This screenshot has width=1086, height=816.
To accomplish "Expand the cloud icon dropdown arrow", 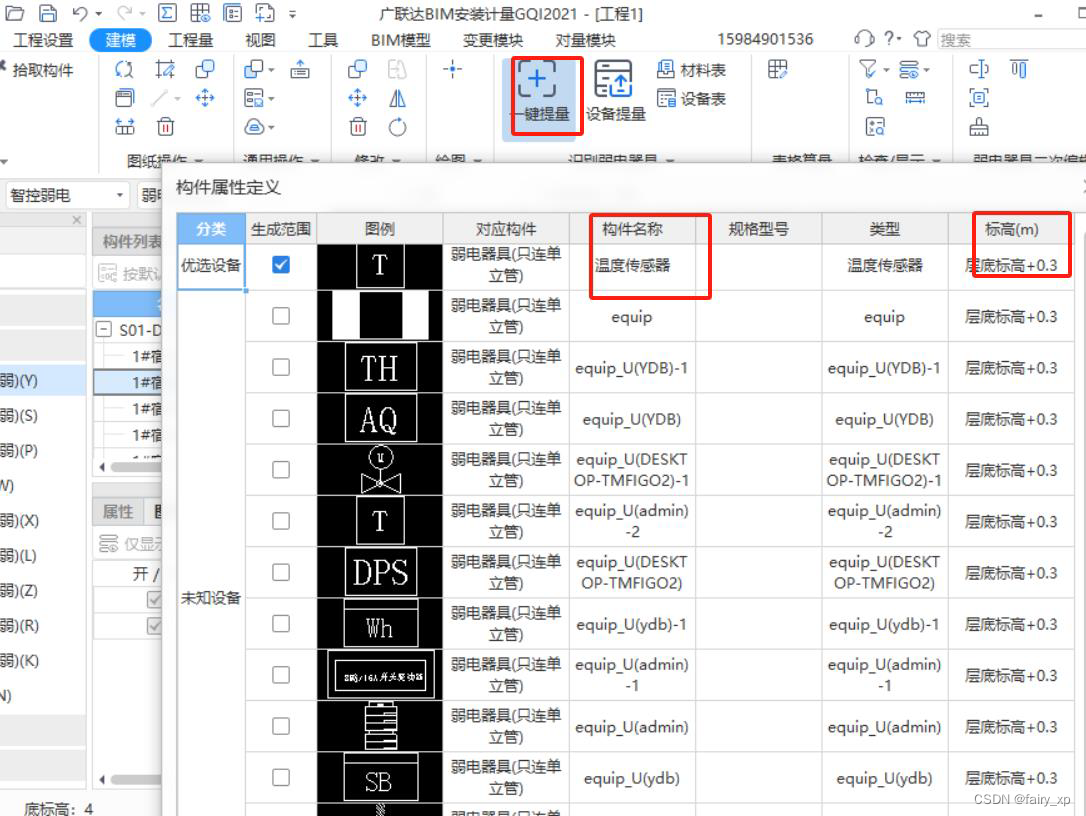I will coord(271,127).
